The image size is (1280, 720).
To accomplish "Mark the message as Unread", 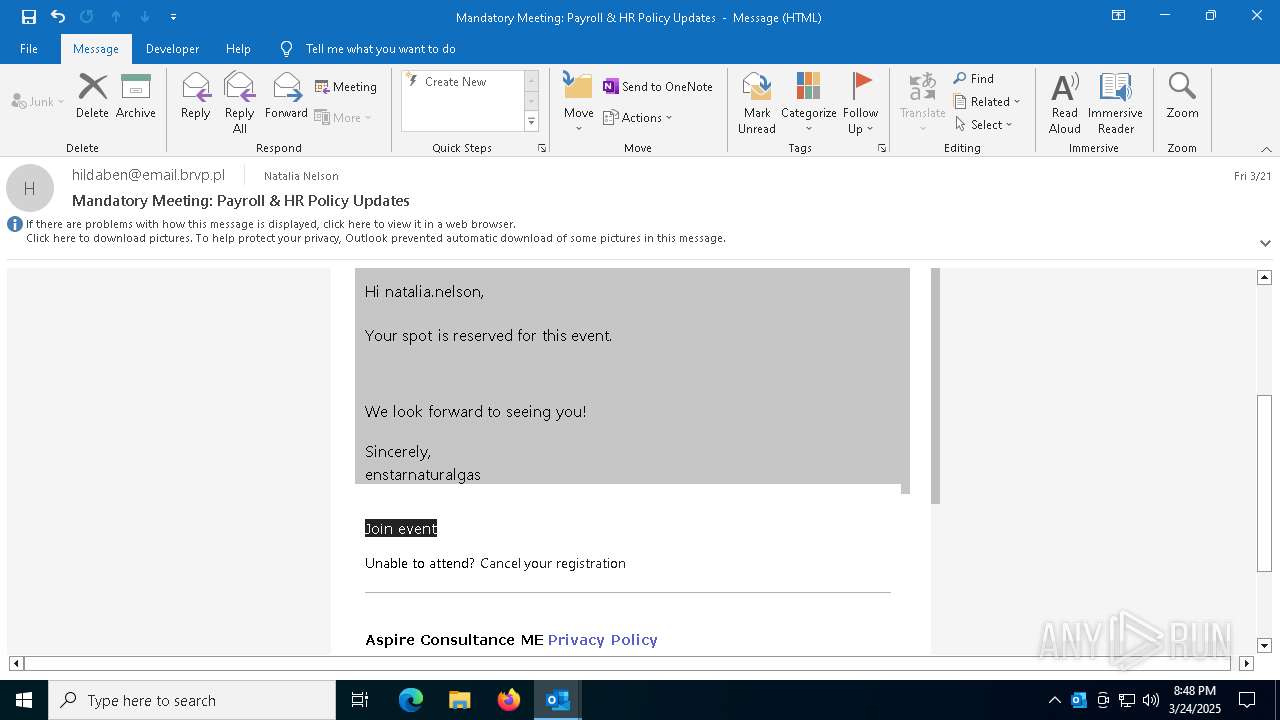I will [757, 103].
